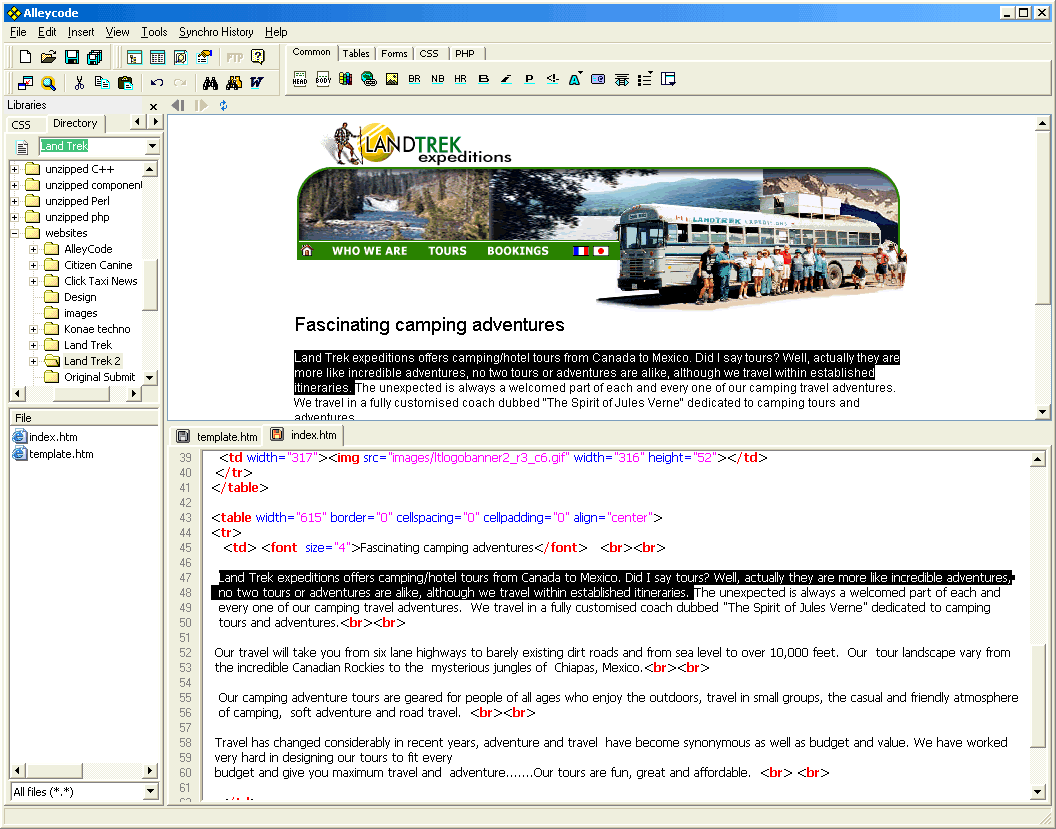Refresh the preview with the blue arrows icon
This screenshot has width=1056, height=829.
[x=223, y=106]
